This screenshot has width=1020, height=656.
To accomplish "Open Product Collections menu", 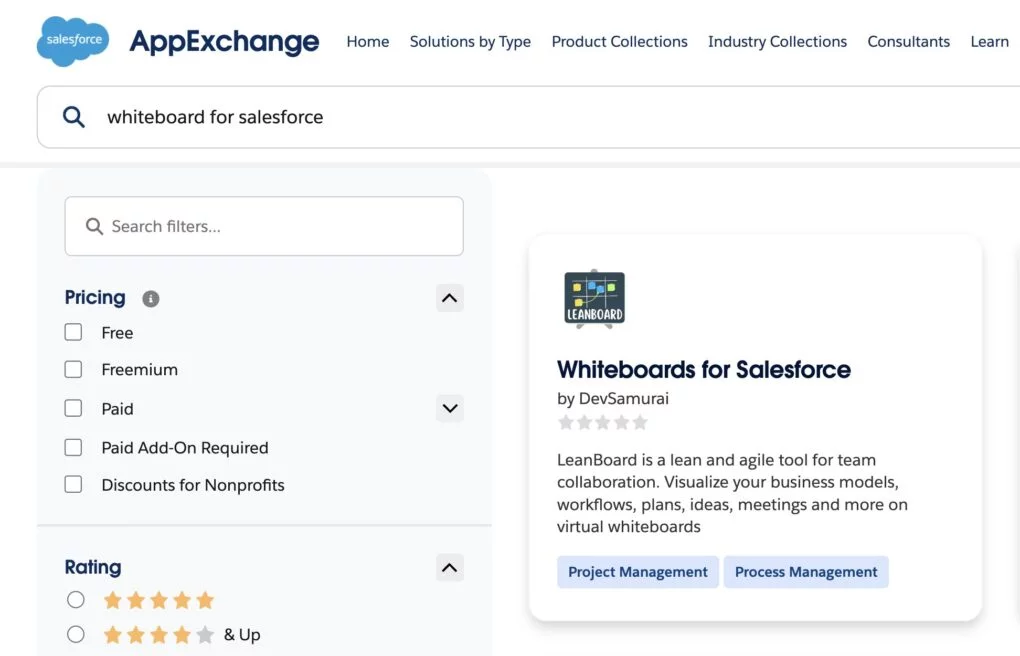I will pos(619,42).
